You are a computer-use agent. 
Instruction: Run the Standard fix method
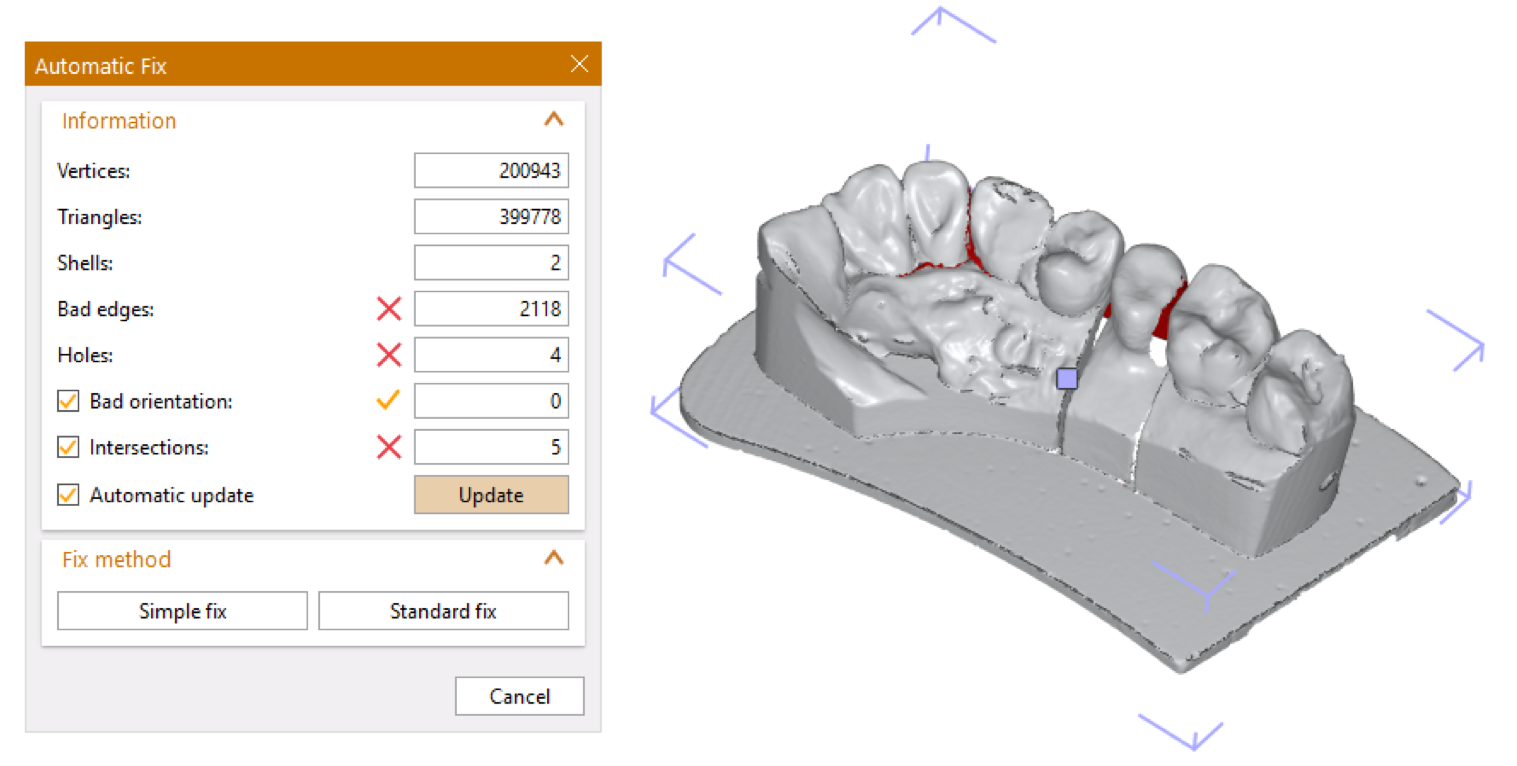443,611
